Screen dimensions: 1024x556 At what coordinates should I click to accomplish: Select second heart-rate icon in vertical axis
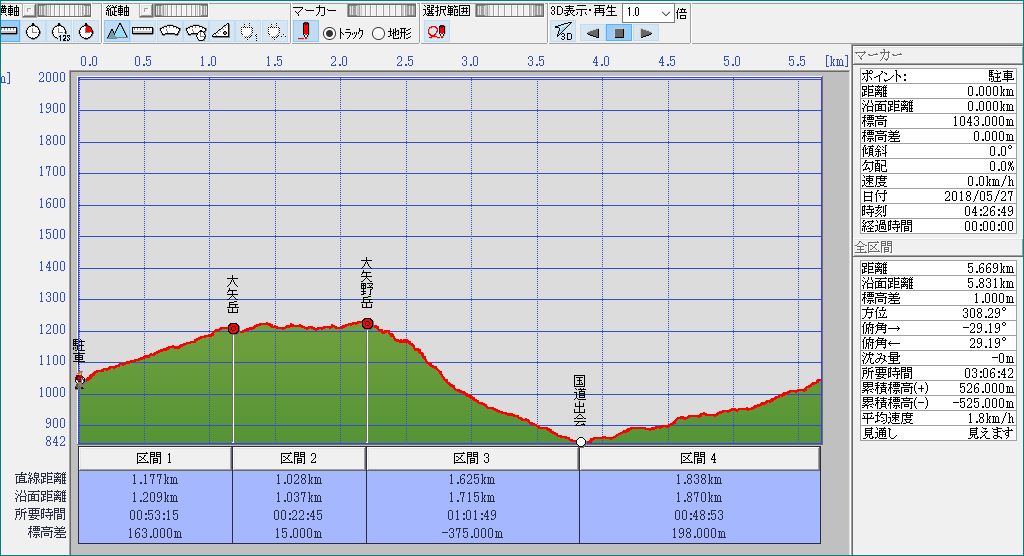[276, 31]
